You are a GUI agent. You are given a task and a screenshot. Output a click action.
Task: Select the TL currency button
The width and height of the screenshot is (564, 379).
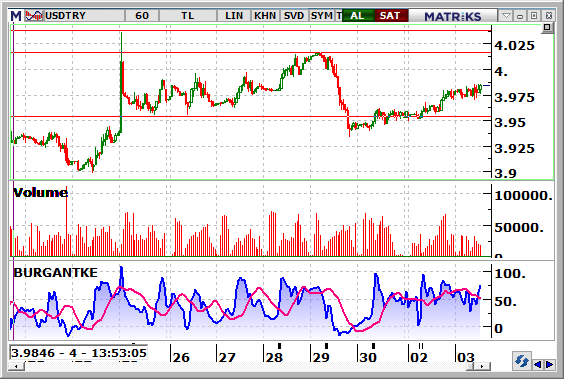(x=188, y=16)
